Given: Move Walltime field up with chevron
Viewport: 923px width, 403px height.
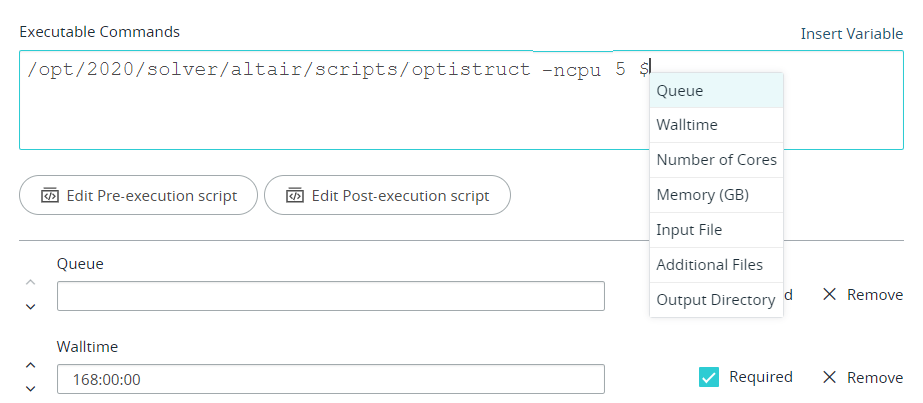Looking at the screenshot, I should 30,366.
